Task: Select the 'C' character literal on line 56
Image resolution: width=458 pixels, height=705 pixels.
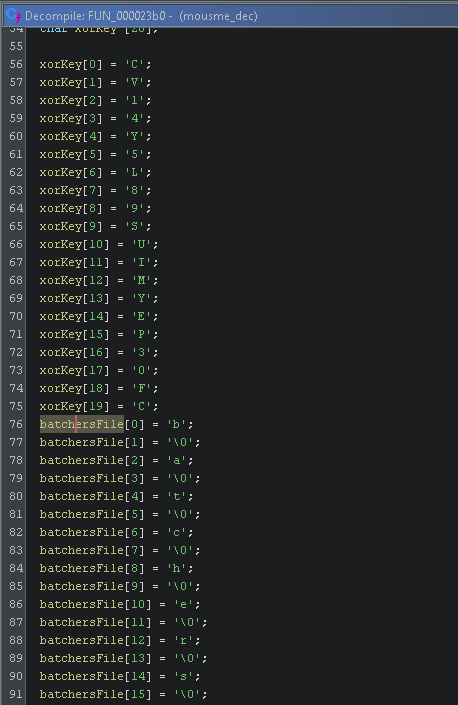Action: (x=134, y=64)
